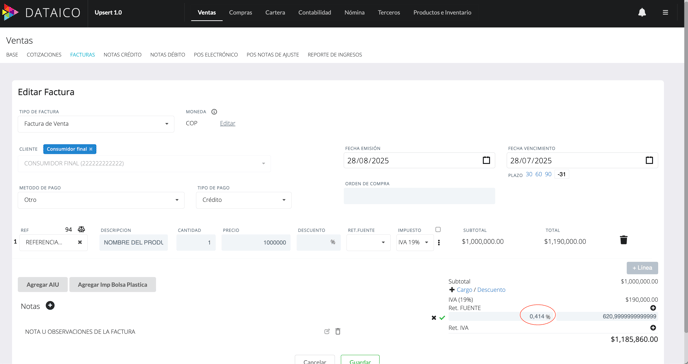Click the Dataico logo icon
688x364 pixels.
[10, 12]
